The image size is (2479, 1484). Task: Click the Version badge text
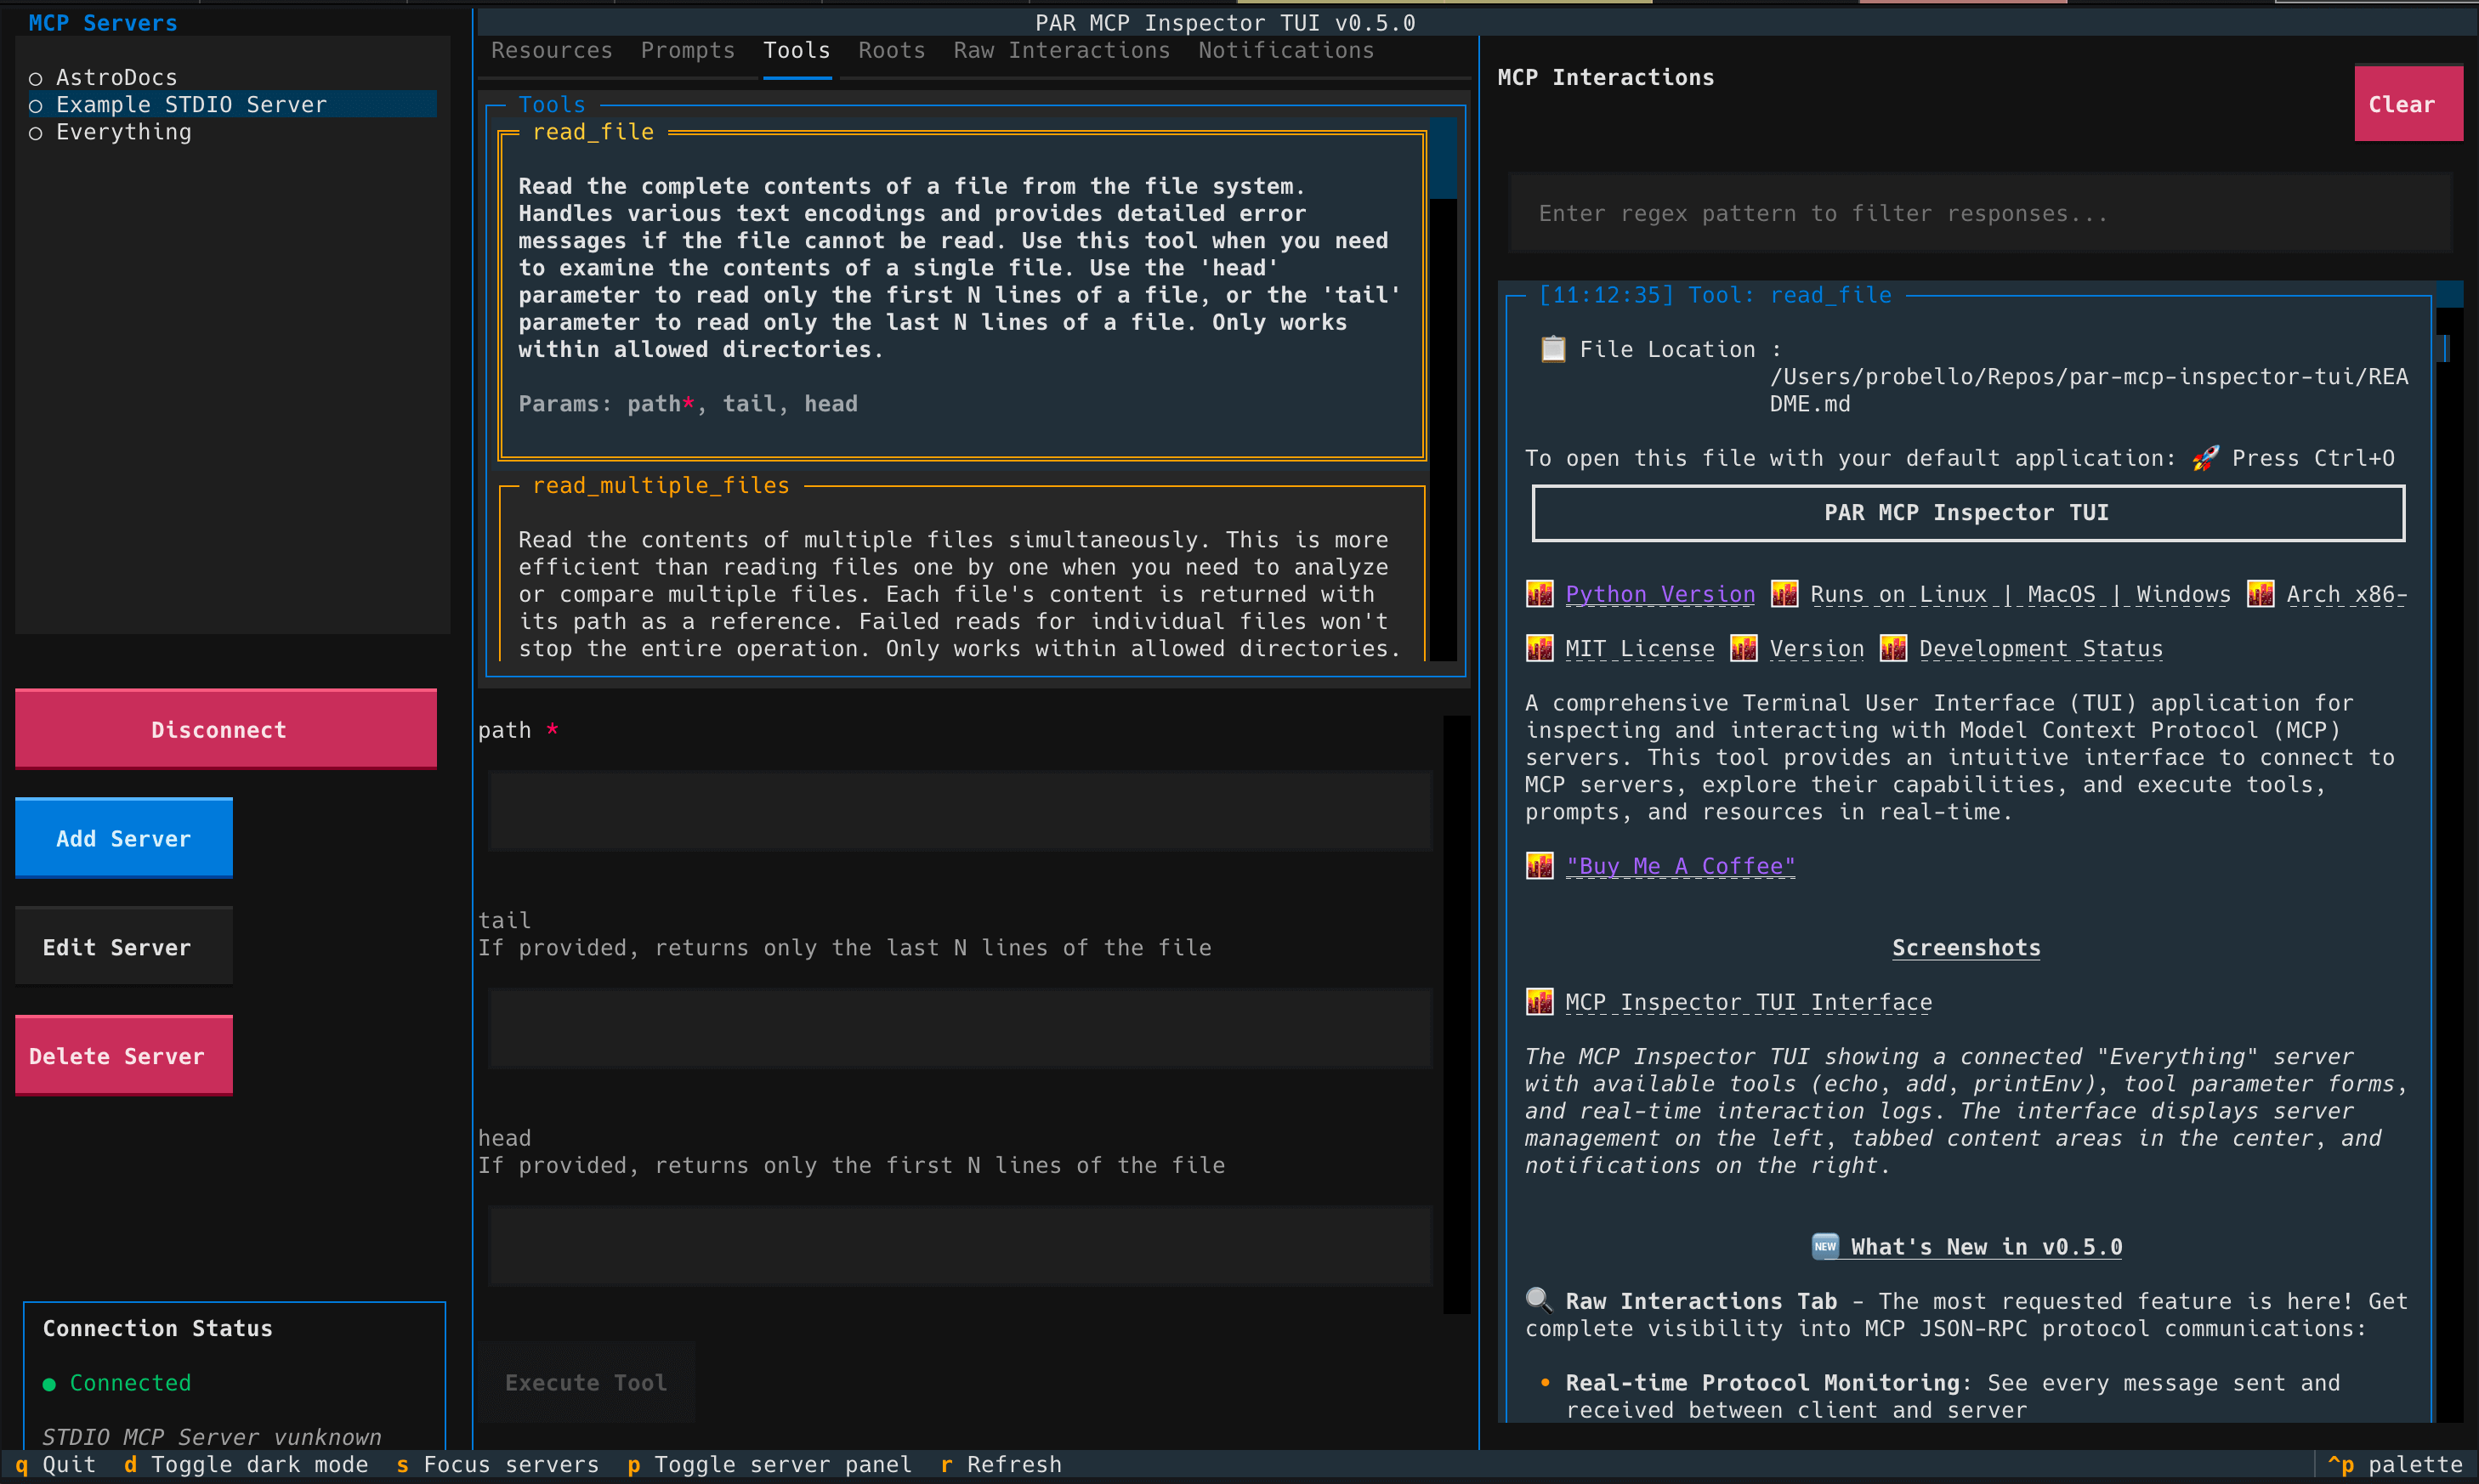[x=1817, y=649]
